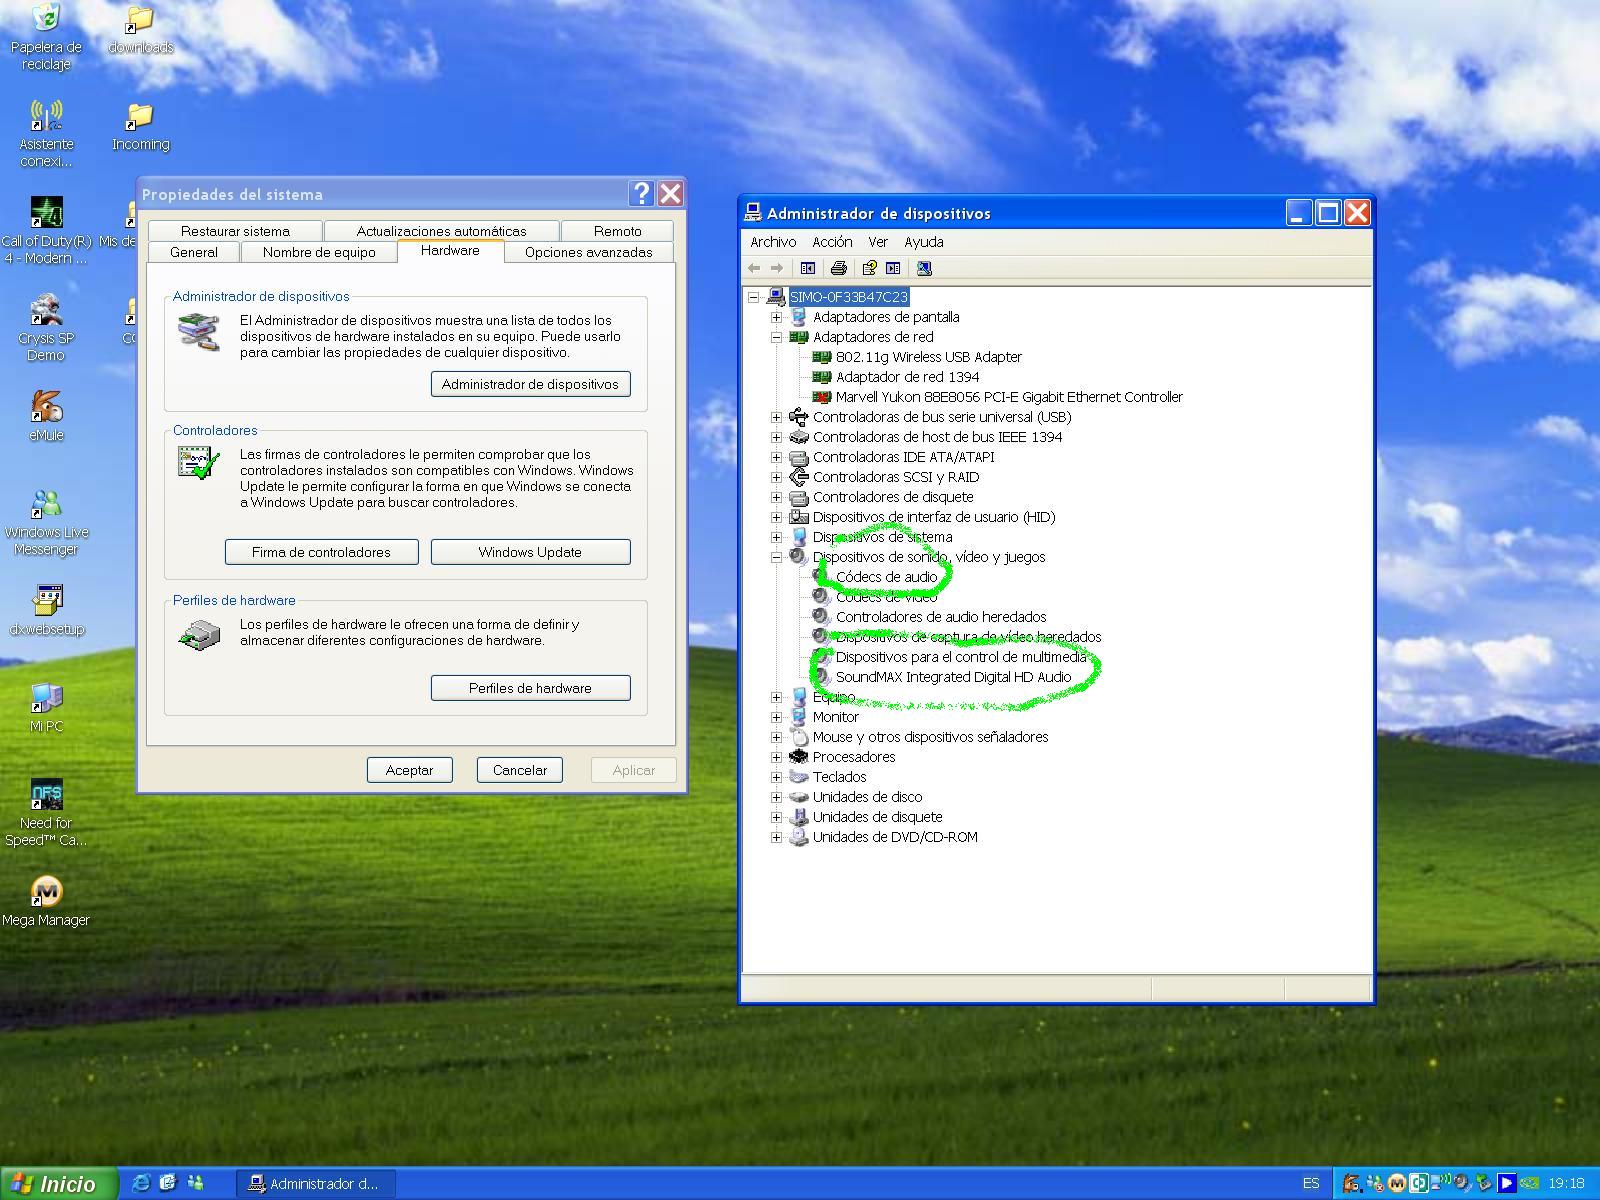
Task: Click the Print toolbar icon in Device Manager
Action: point(839,268)
